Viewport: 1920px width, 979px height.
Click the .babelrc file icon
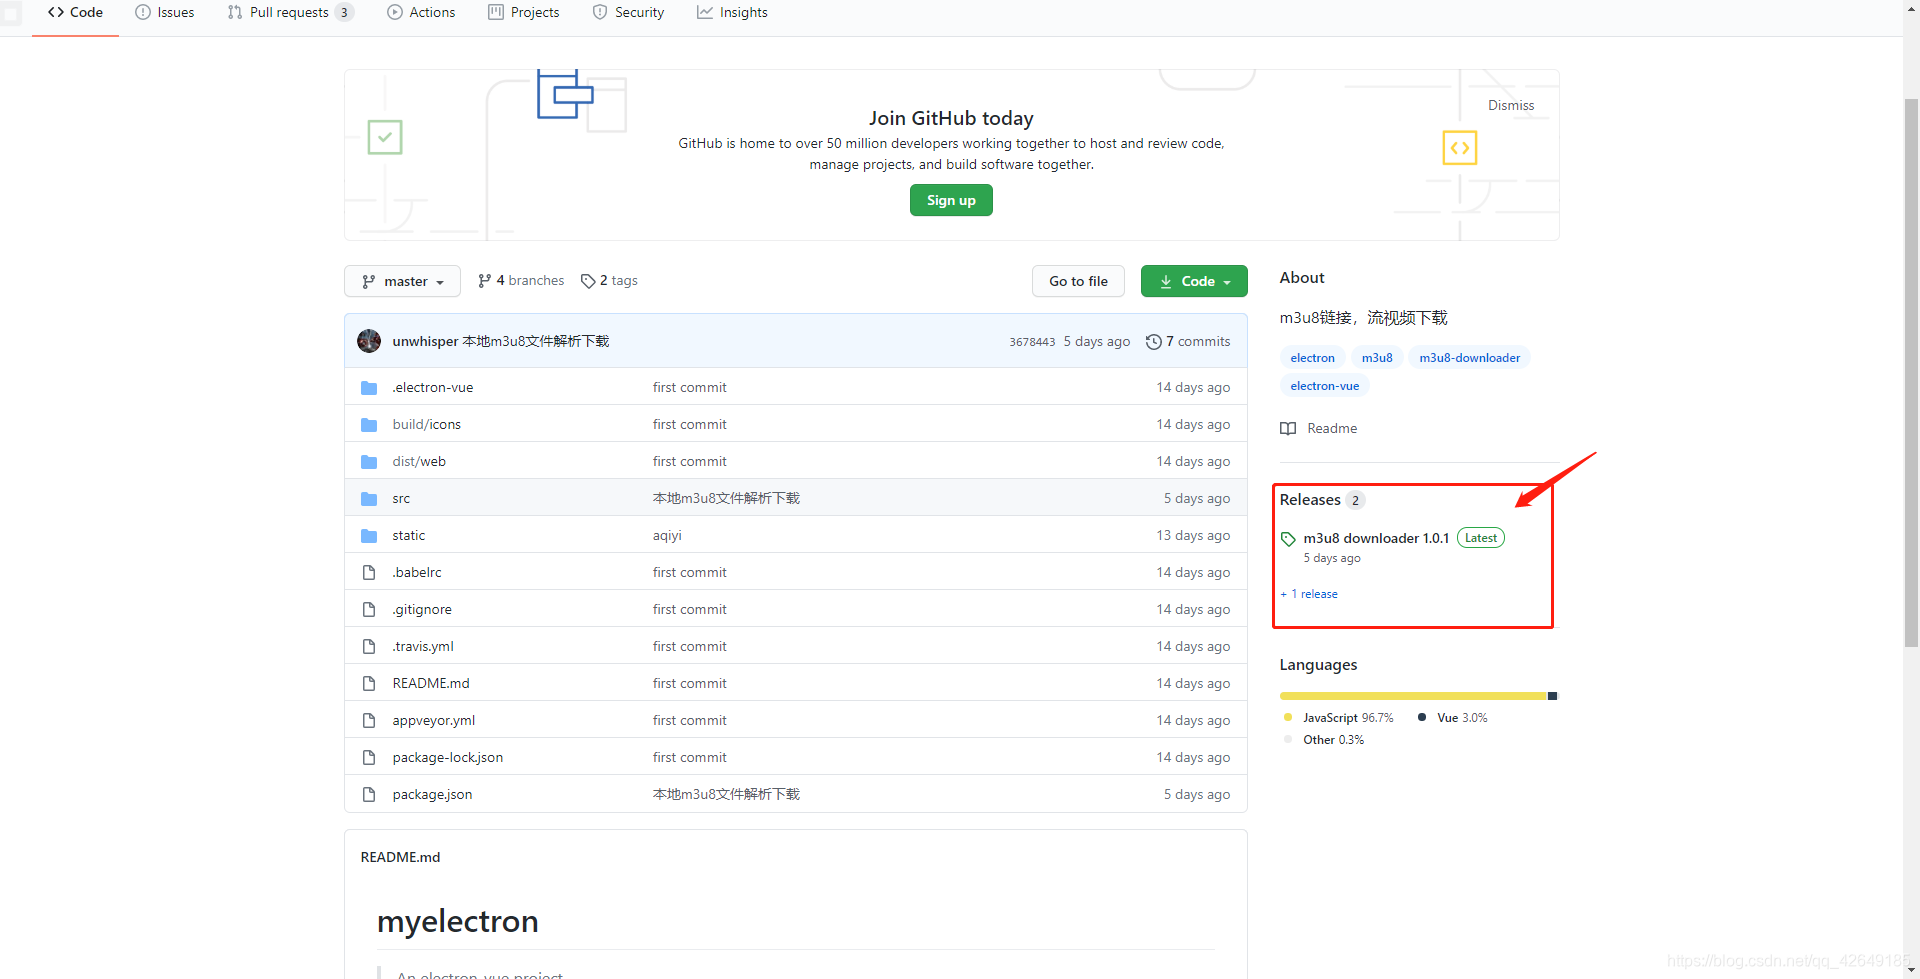(369, 572)
